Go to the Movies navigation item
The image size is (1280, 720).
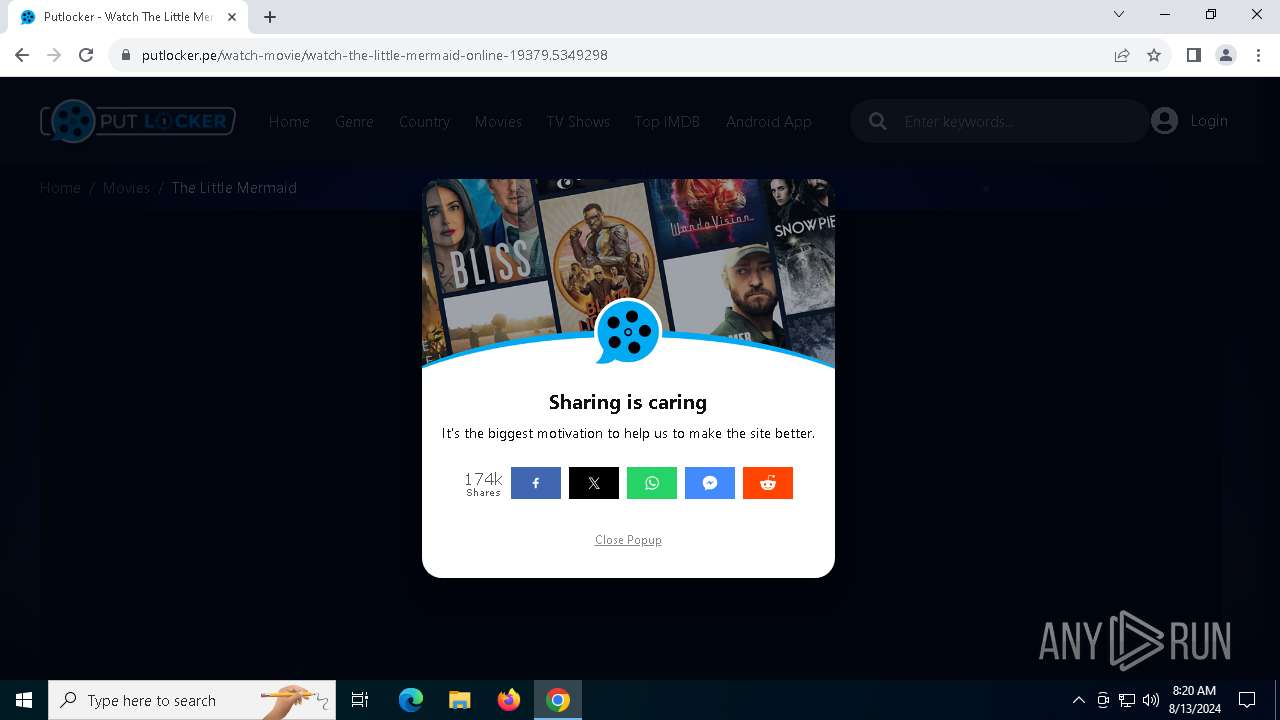tap(498, 121)
